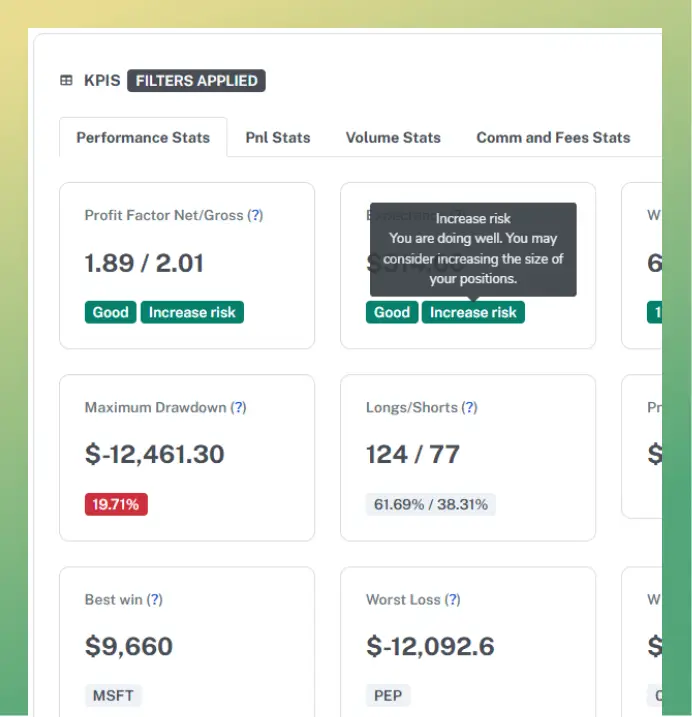Click the $-12,461.30 drawdown value

[x=155, y=454]
